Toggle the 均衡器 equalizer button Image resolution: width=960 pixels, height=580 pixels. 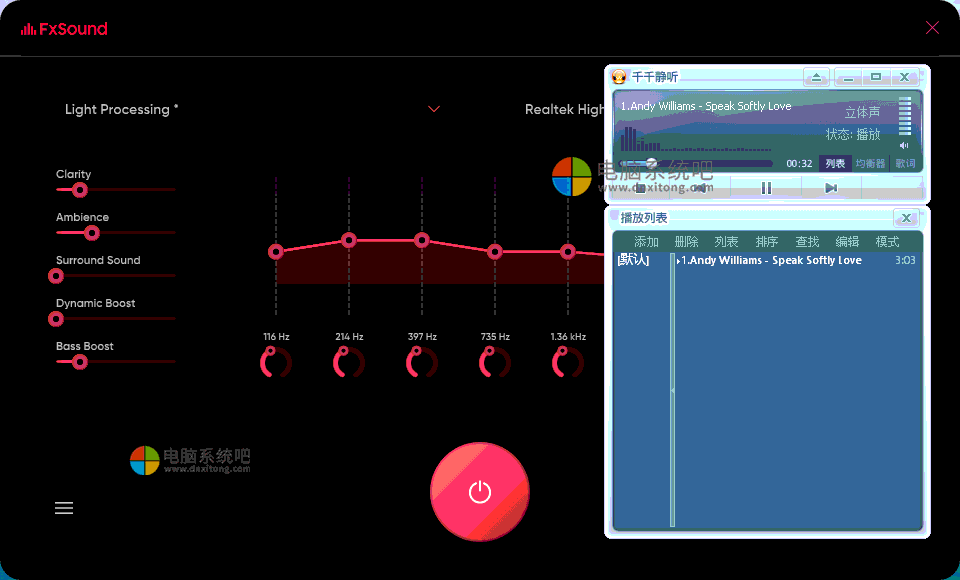pyautogui.click(x=870, y=164)
